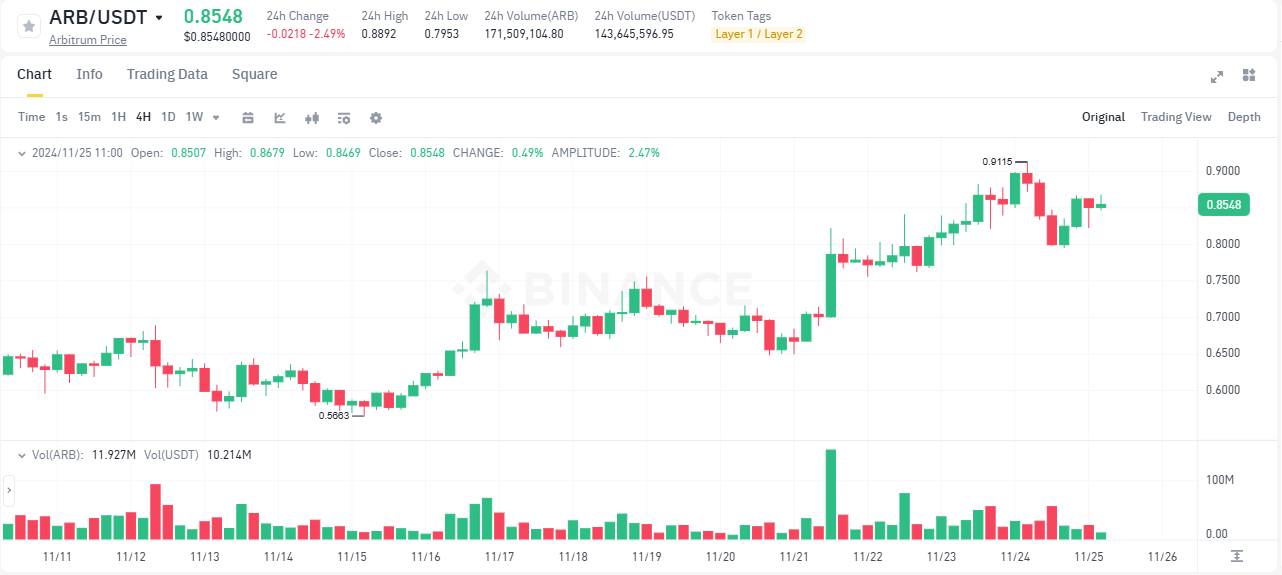Add ARB/USDT to favorites with star icon
This screenshot has height=575, width=1282.
click(29, 26)
